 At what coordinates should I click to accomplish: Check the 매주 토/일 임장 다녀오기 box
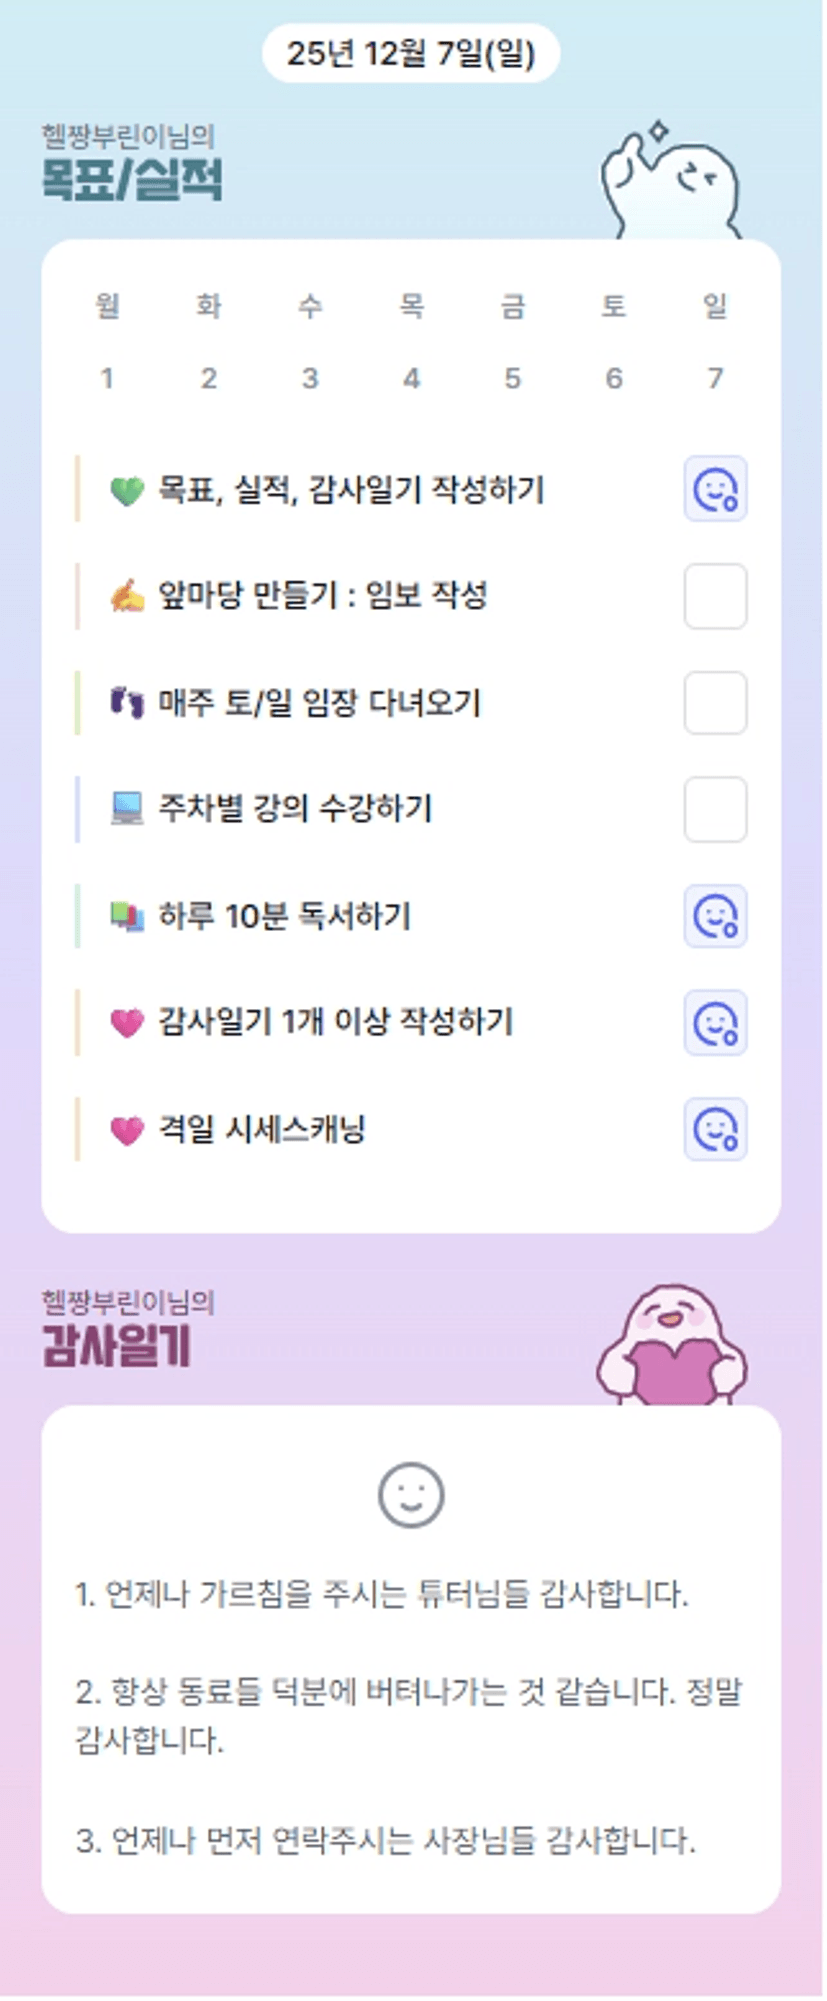715,703
